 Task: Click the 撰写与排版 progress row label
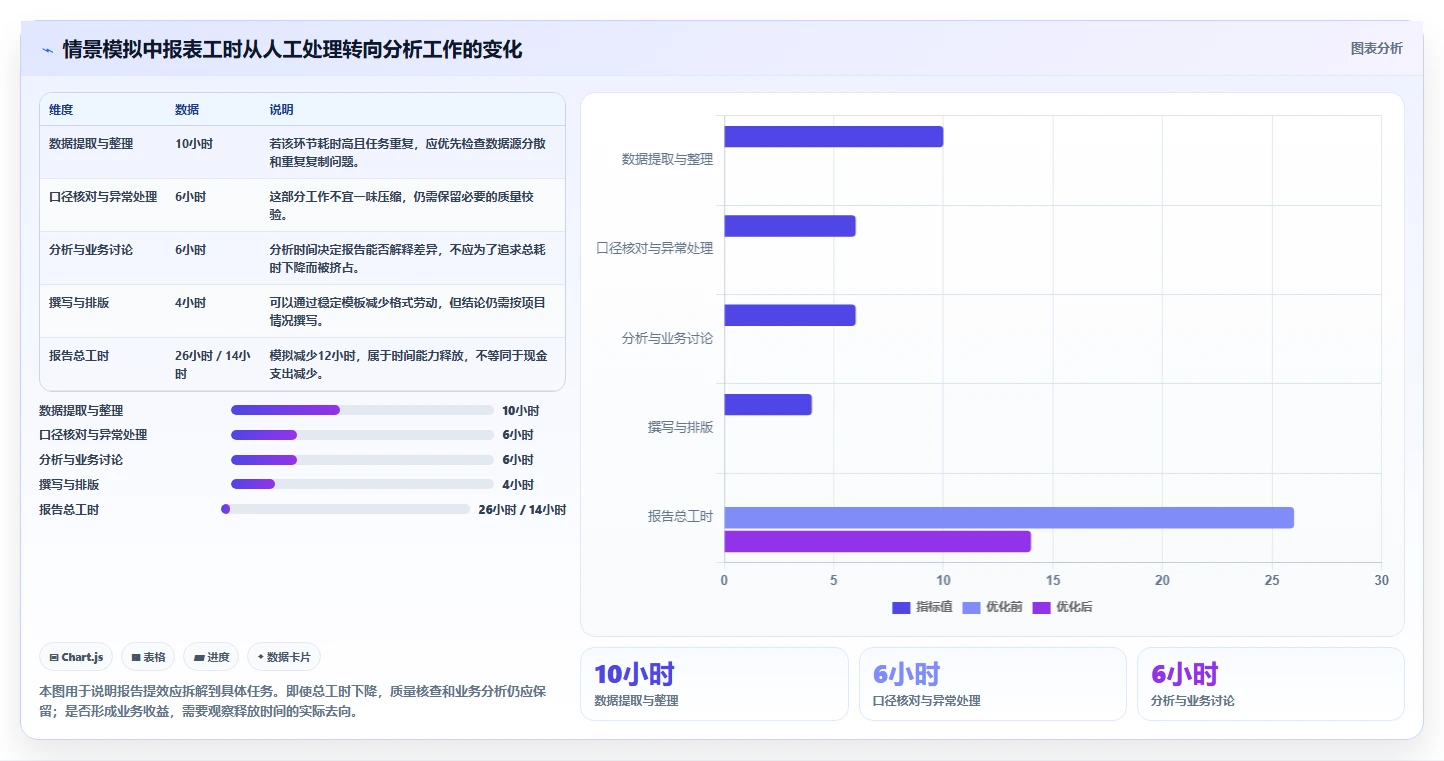(69, 484)
